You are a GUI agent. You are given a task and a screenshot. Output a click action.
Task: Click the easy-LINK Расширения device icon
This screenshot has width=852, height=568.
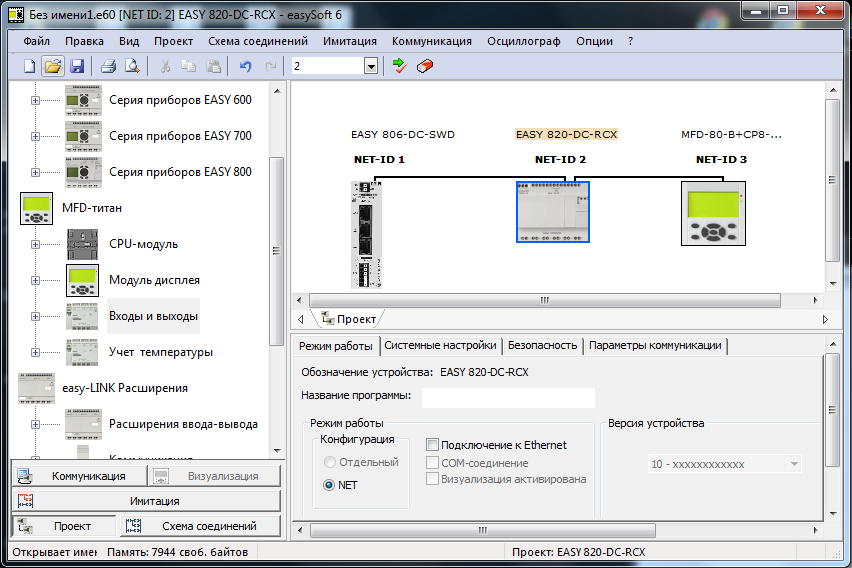pos(36,388)
